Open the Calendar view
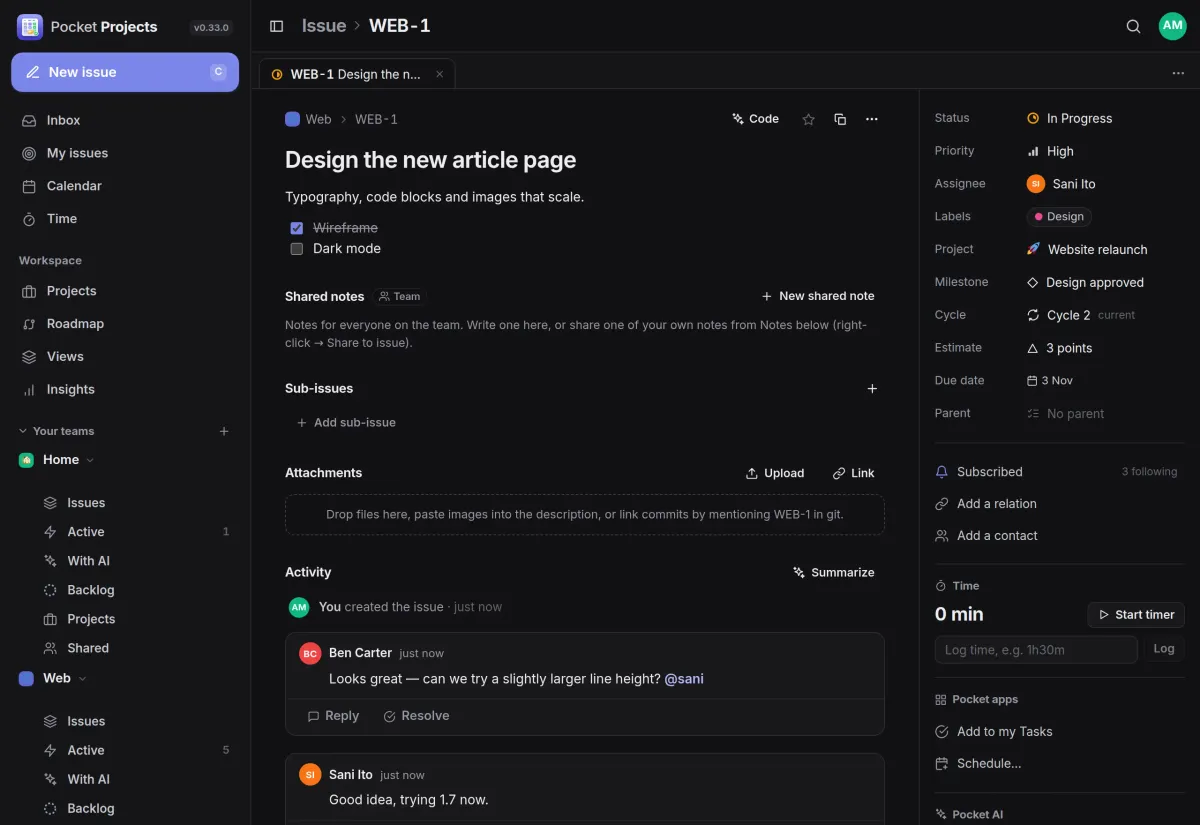Screen dimensions: 1200x825 (x=125, y=186)
